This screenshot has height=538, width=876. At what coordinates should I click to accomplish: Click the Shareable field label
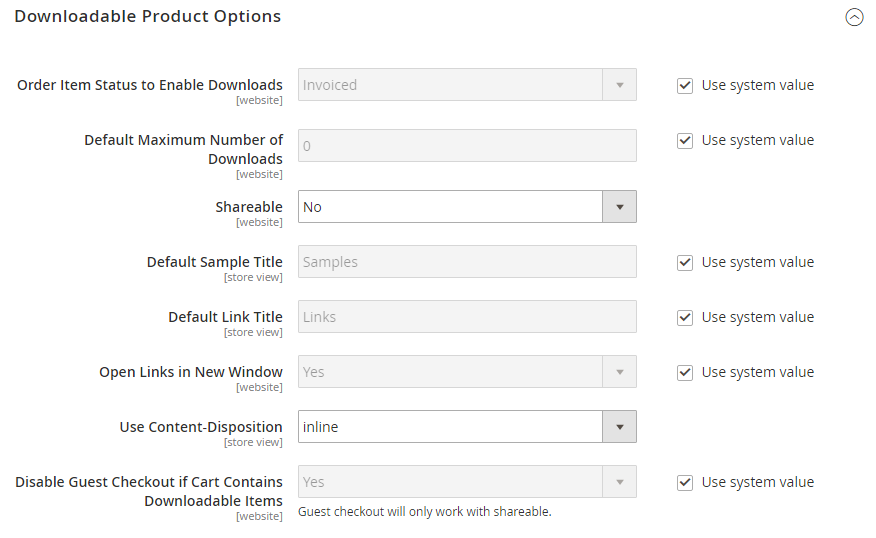[x=249, y=207]
